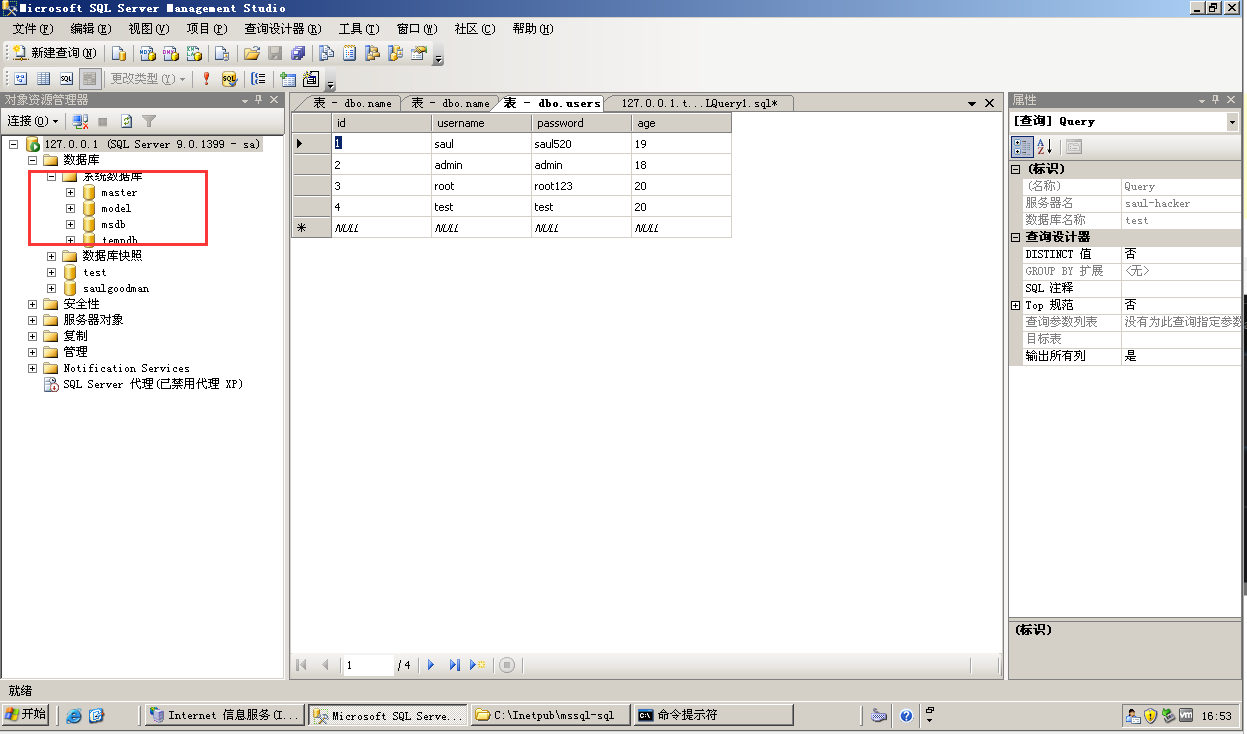Toggle the Results pane icon

coord(90,79)
